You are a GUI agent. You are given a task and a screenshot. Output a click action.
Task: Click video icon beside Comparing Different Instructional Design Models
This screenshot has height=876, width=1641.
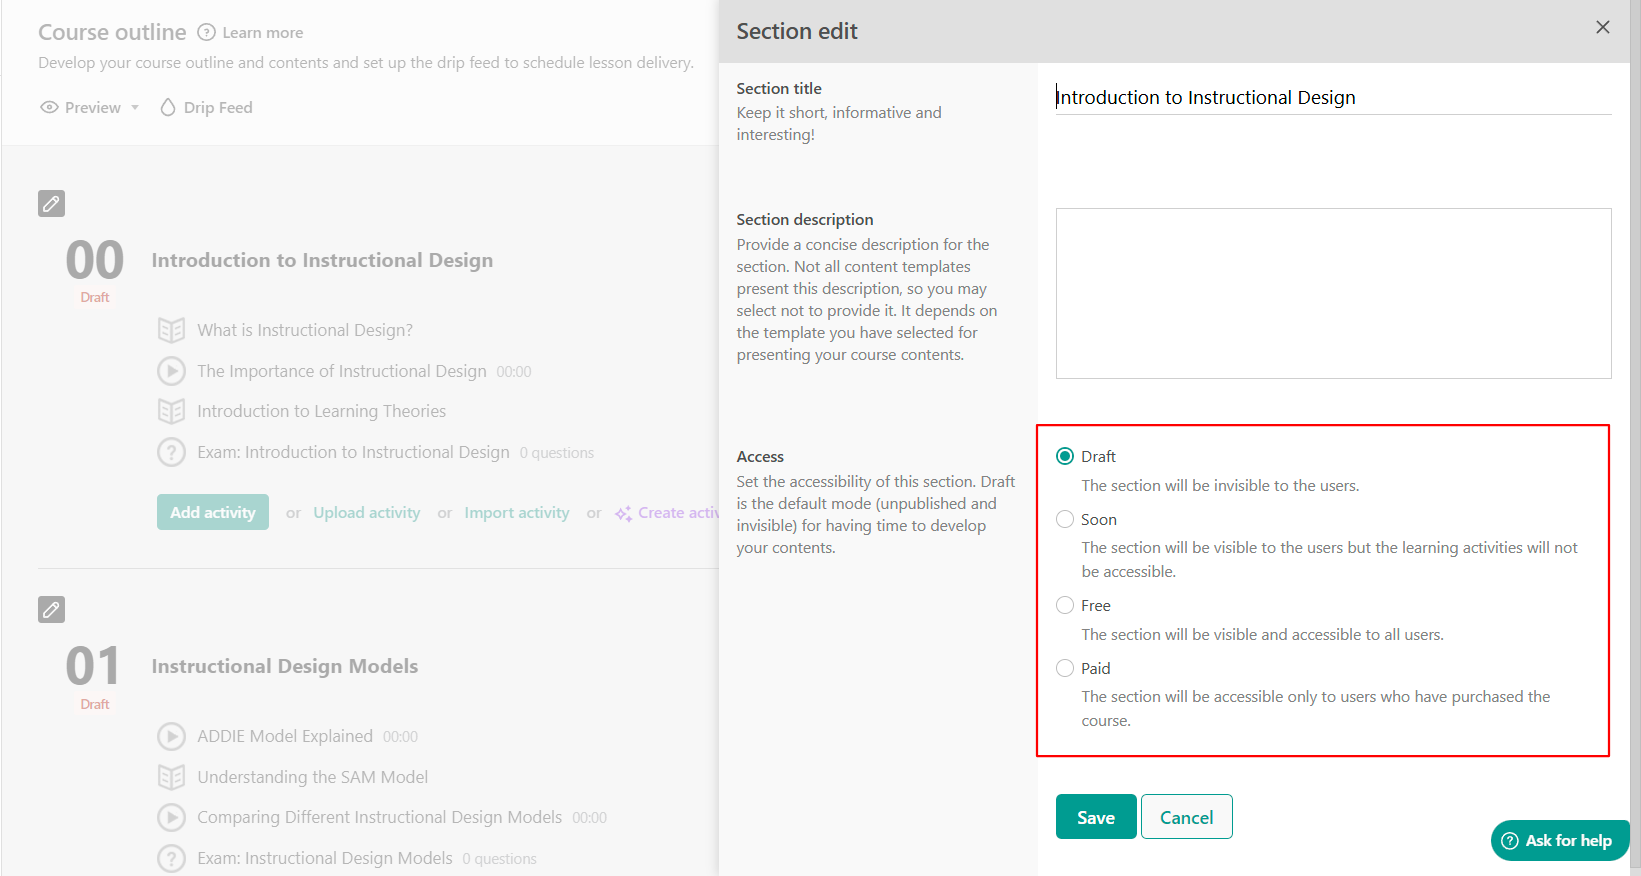171,817
